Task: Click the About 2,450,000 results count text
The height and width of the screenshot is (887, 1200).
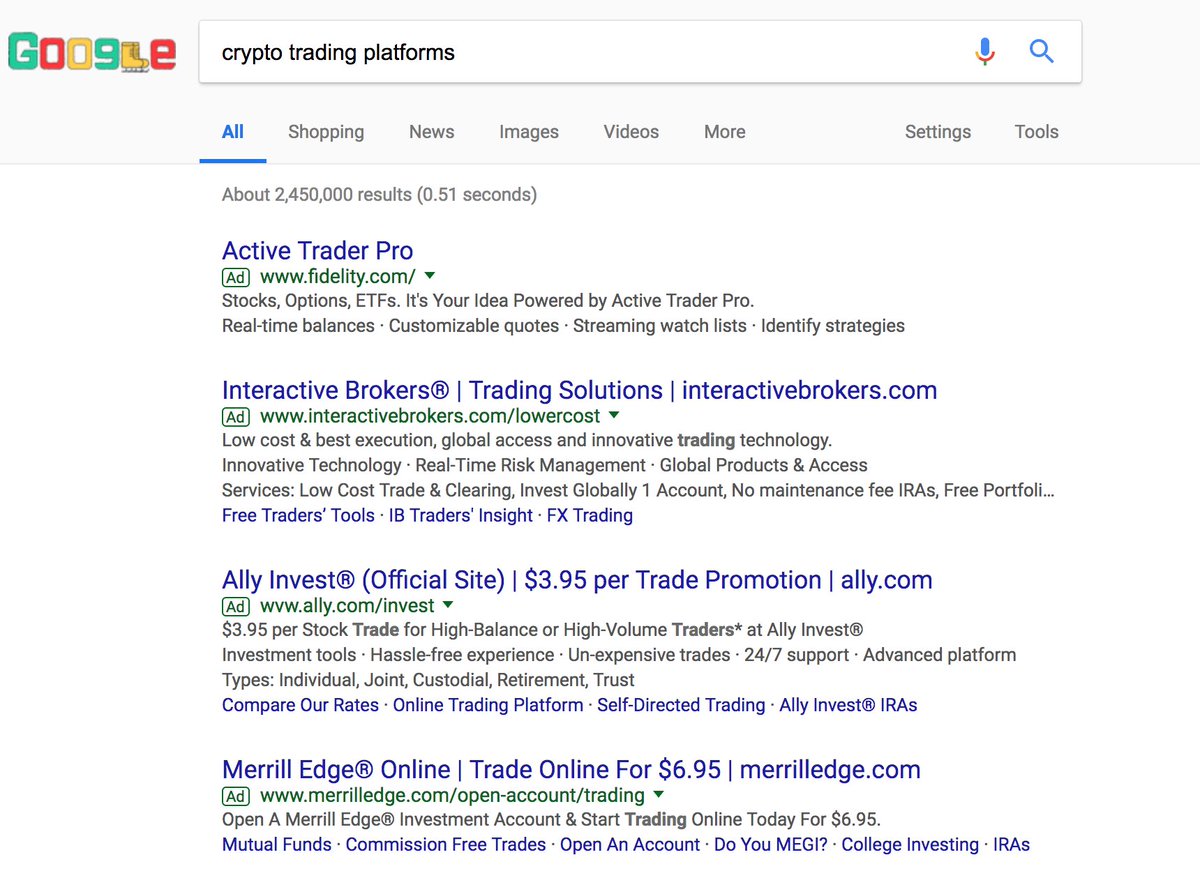Action: click(380, 194)
